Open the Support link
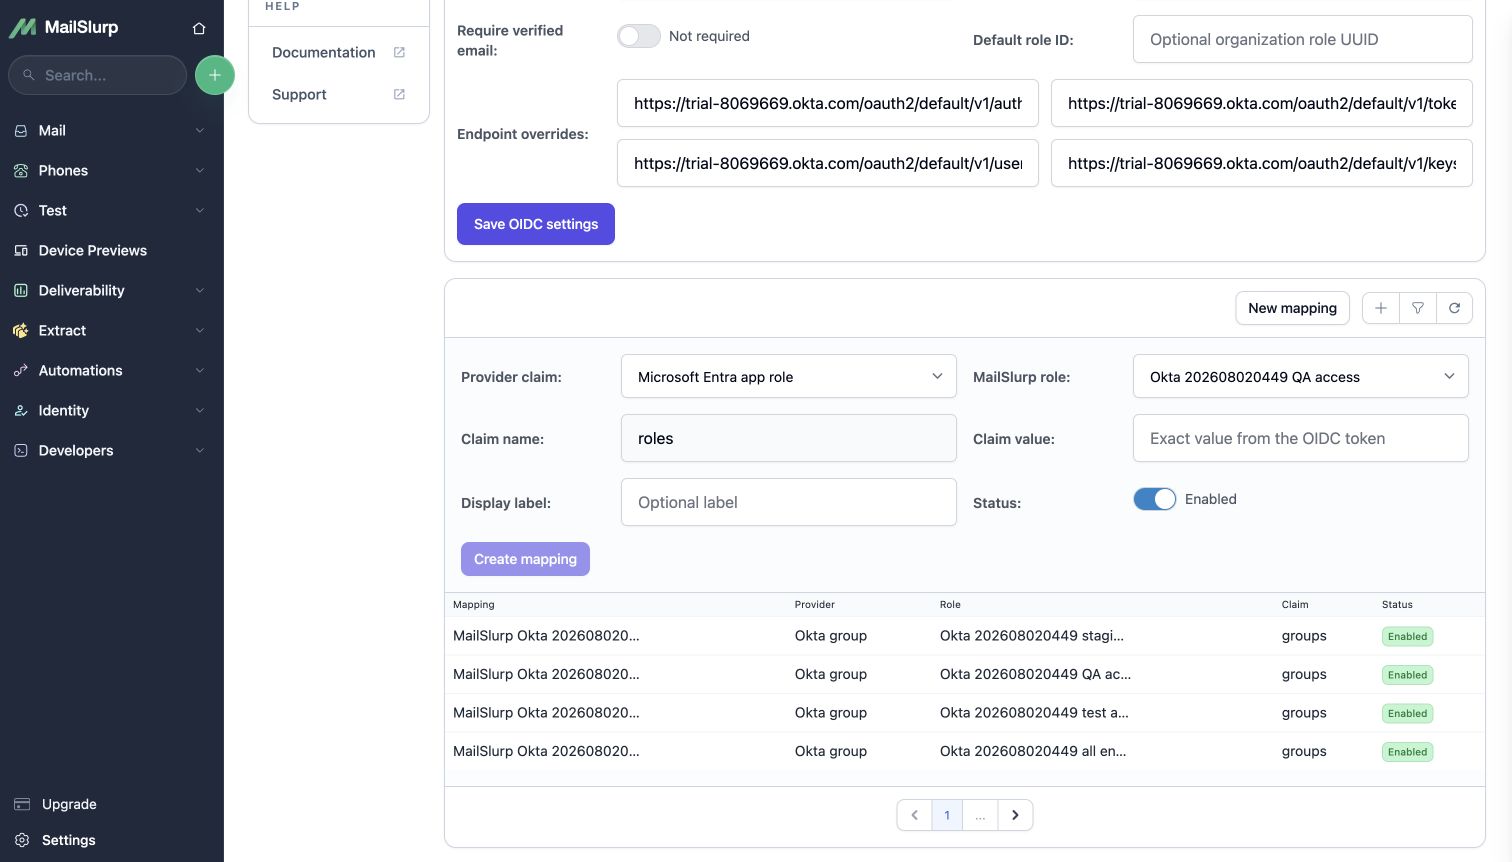Screen dimensions: 1512x862 click(x=299, y=94)
